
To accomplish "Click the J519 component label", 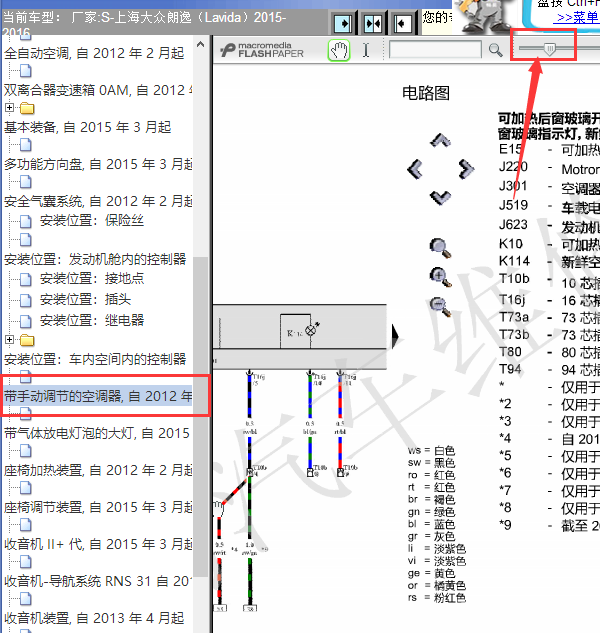I will (513, 205).
